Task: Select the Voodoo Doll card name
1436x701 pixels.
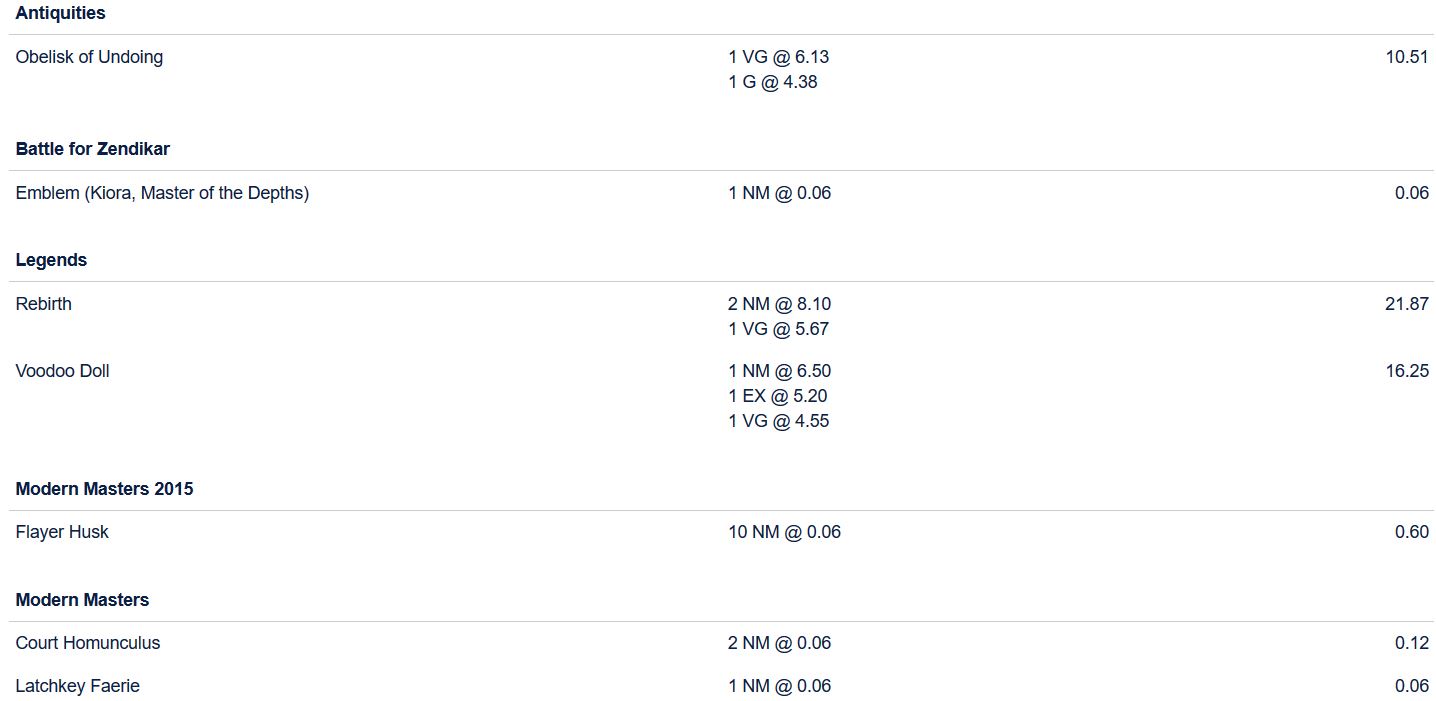Action: point(62,371)
